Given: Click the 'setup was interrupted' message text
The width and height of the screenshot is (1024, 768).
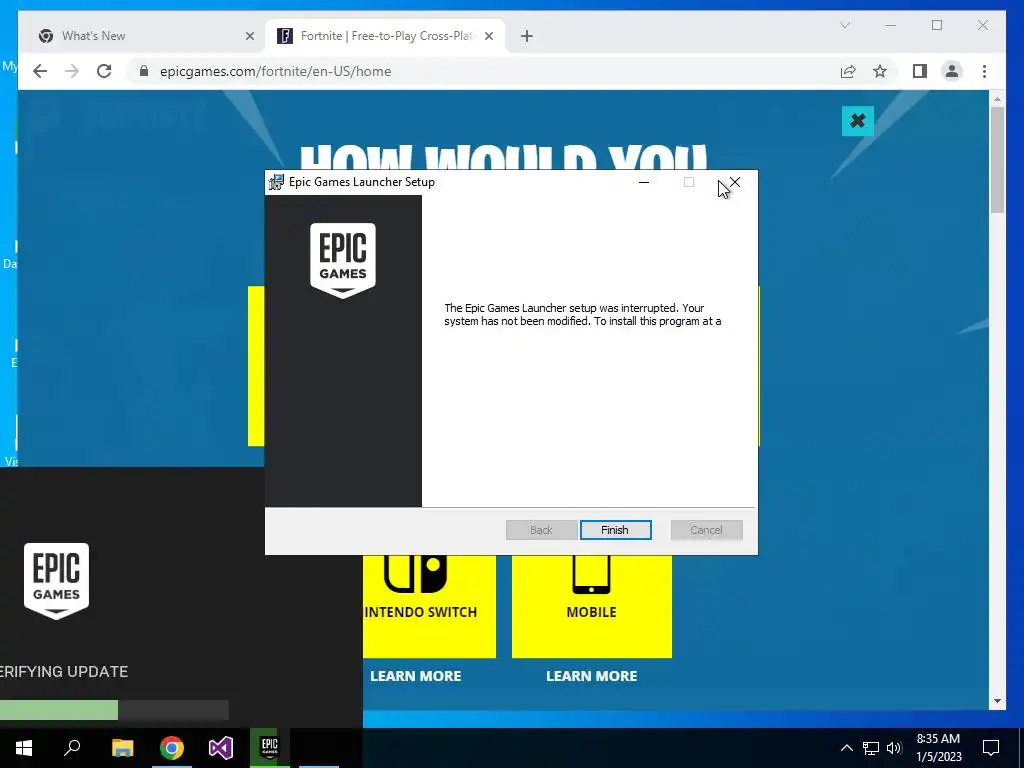Looking at the screenshot, I should click(583, 314).
